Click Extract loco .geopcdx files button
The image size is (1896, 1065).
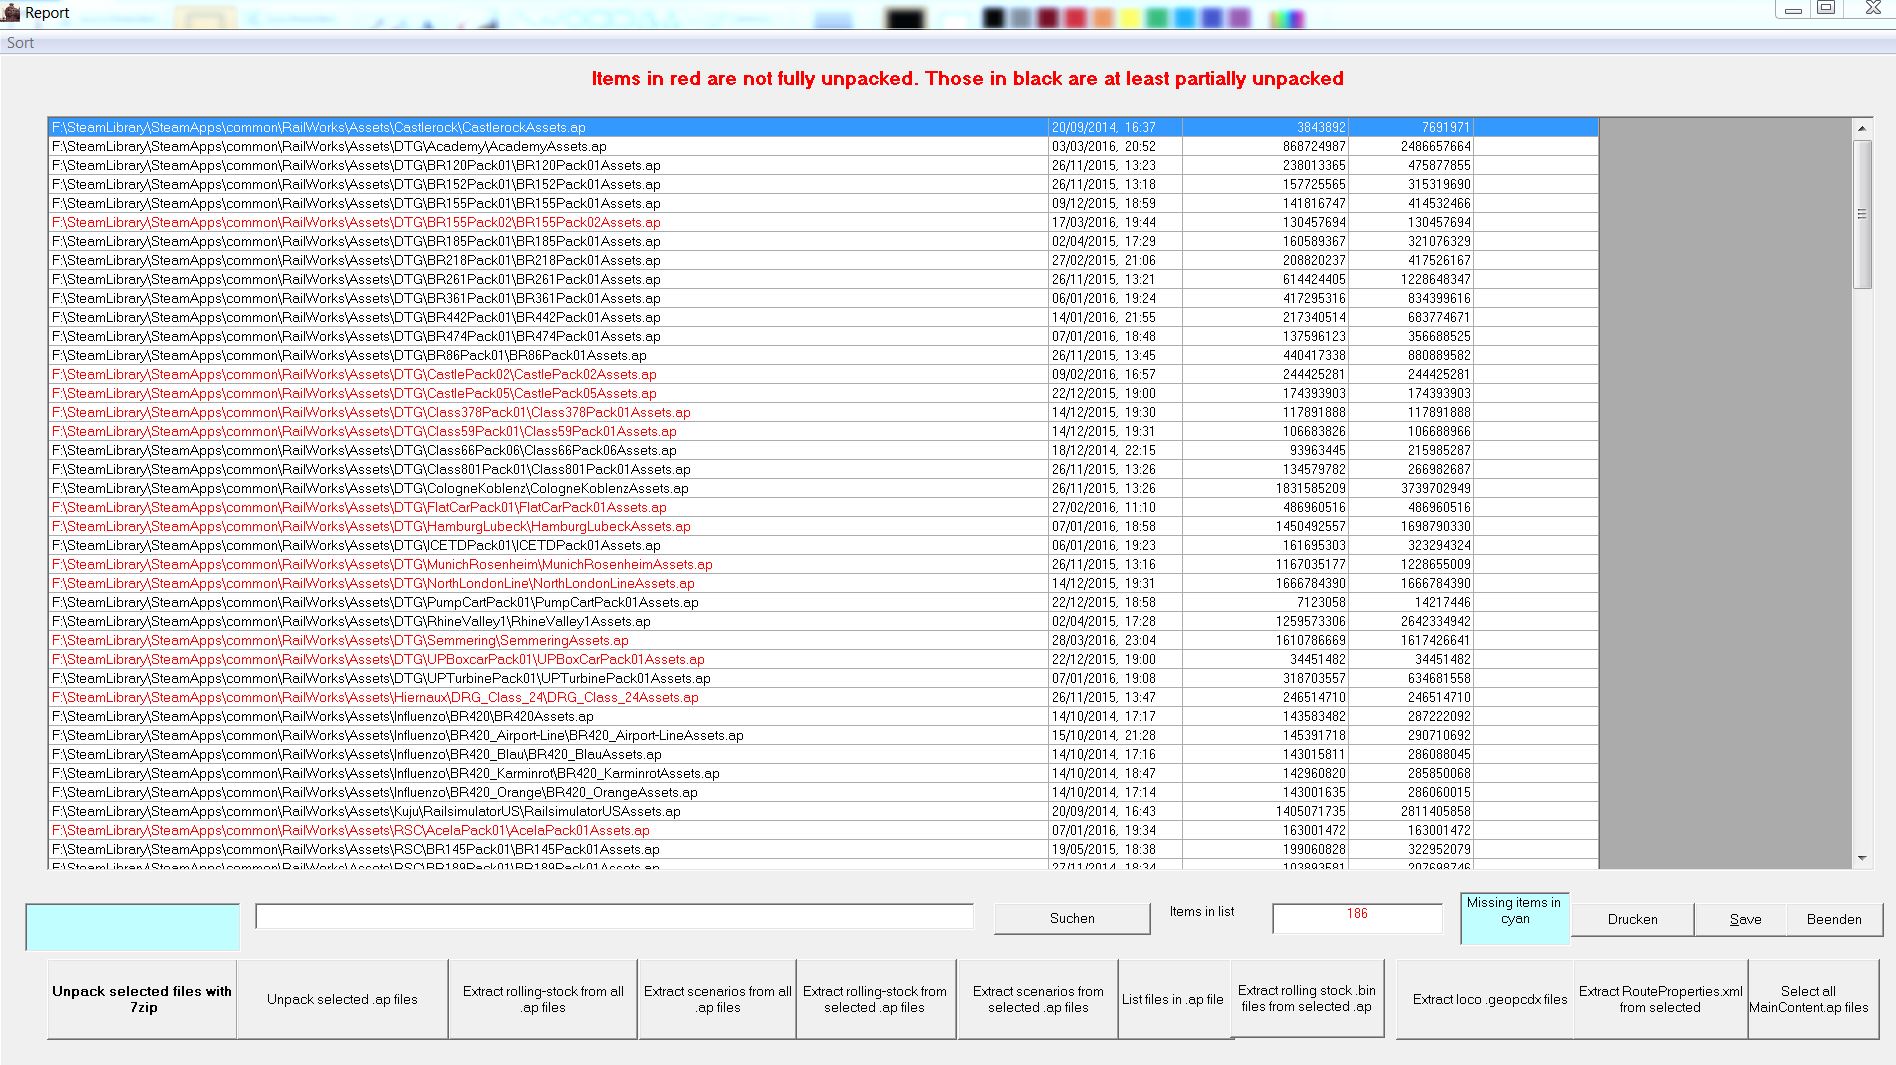[x=1489, y=999]
